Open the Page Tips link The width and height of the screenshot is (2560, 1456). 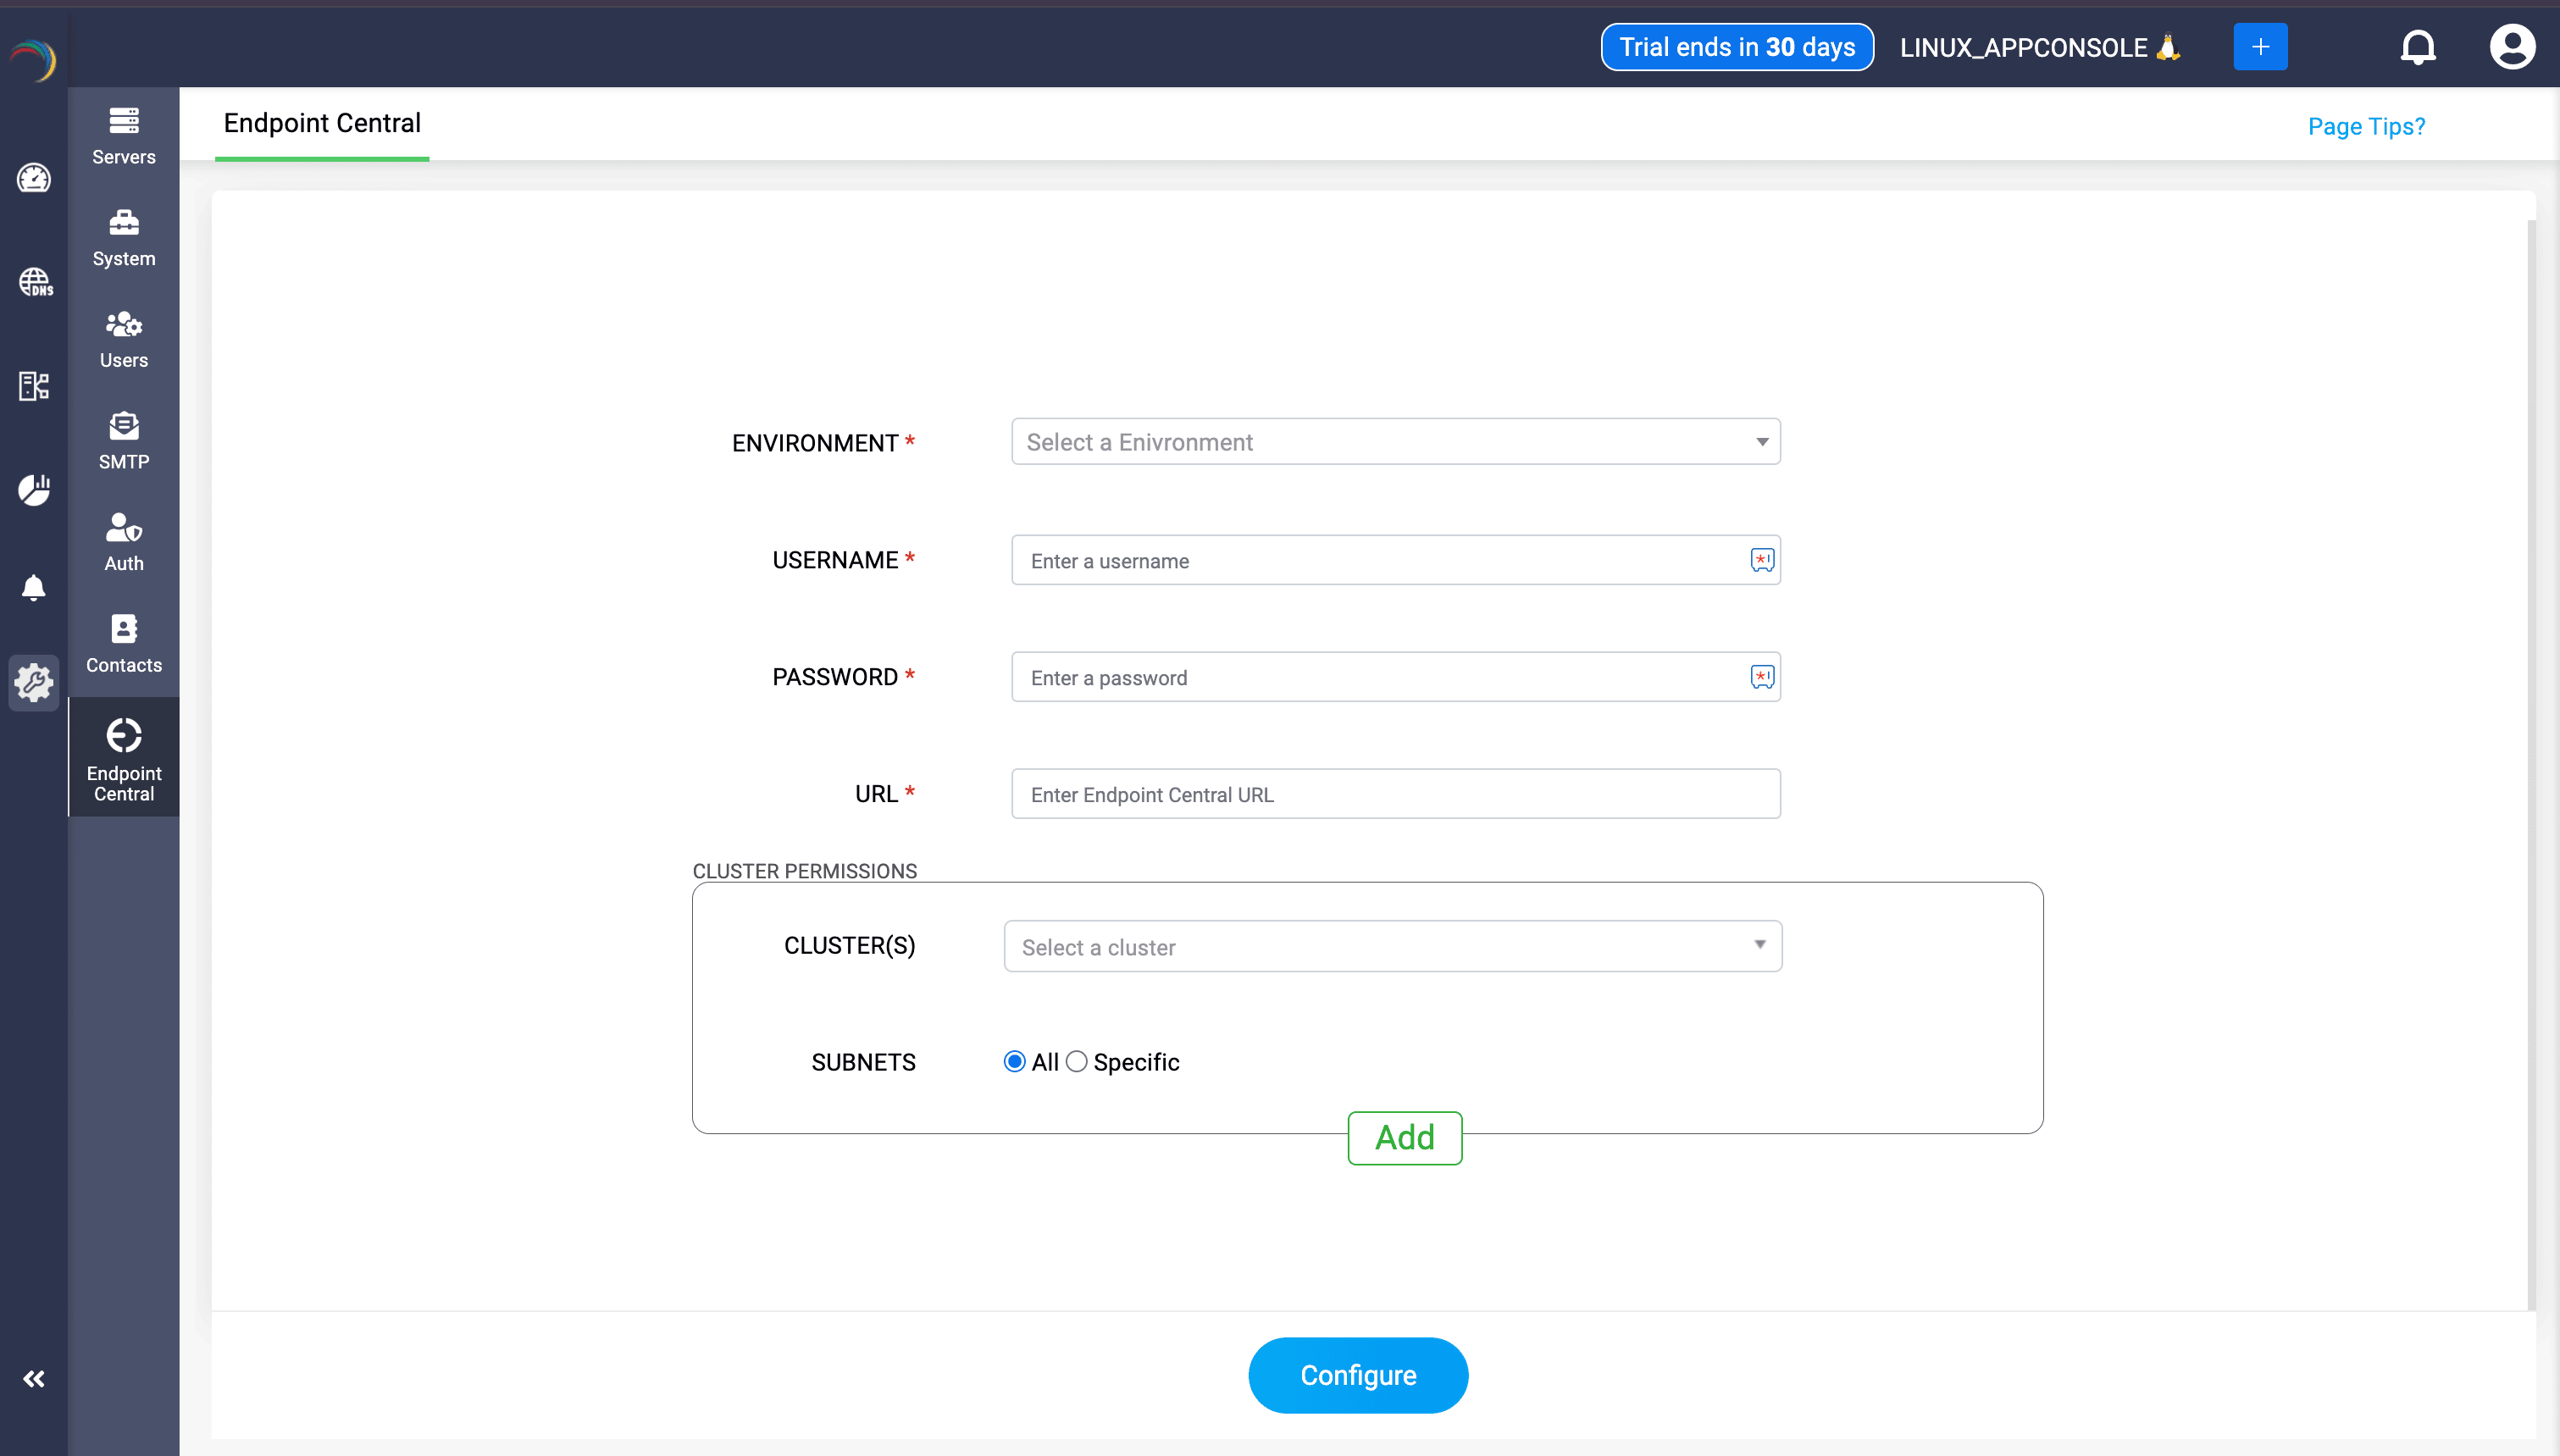click(x=2365, y=126)
